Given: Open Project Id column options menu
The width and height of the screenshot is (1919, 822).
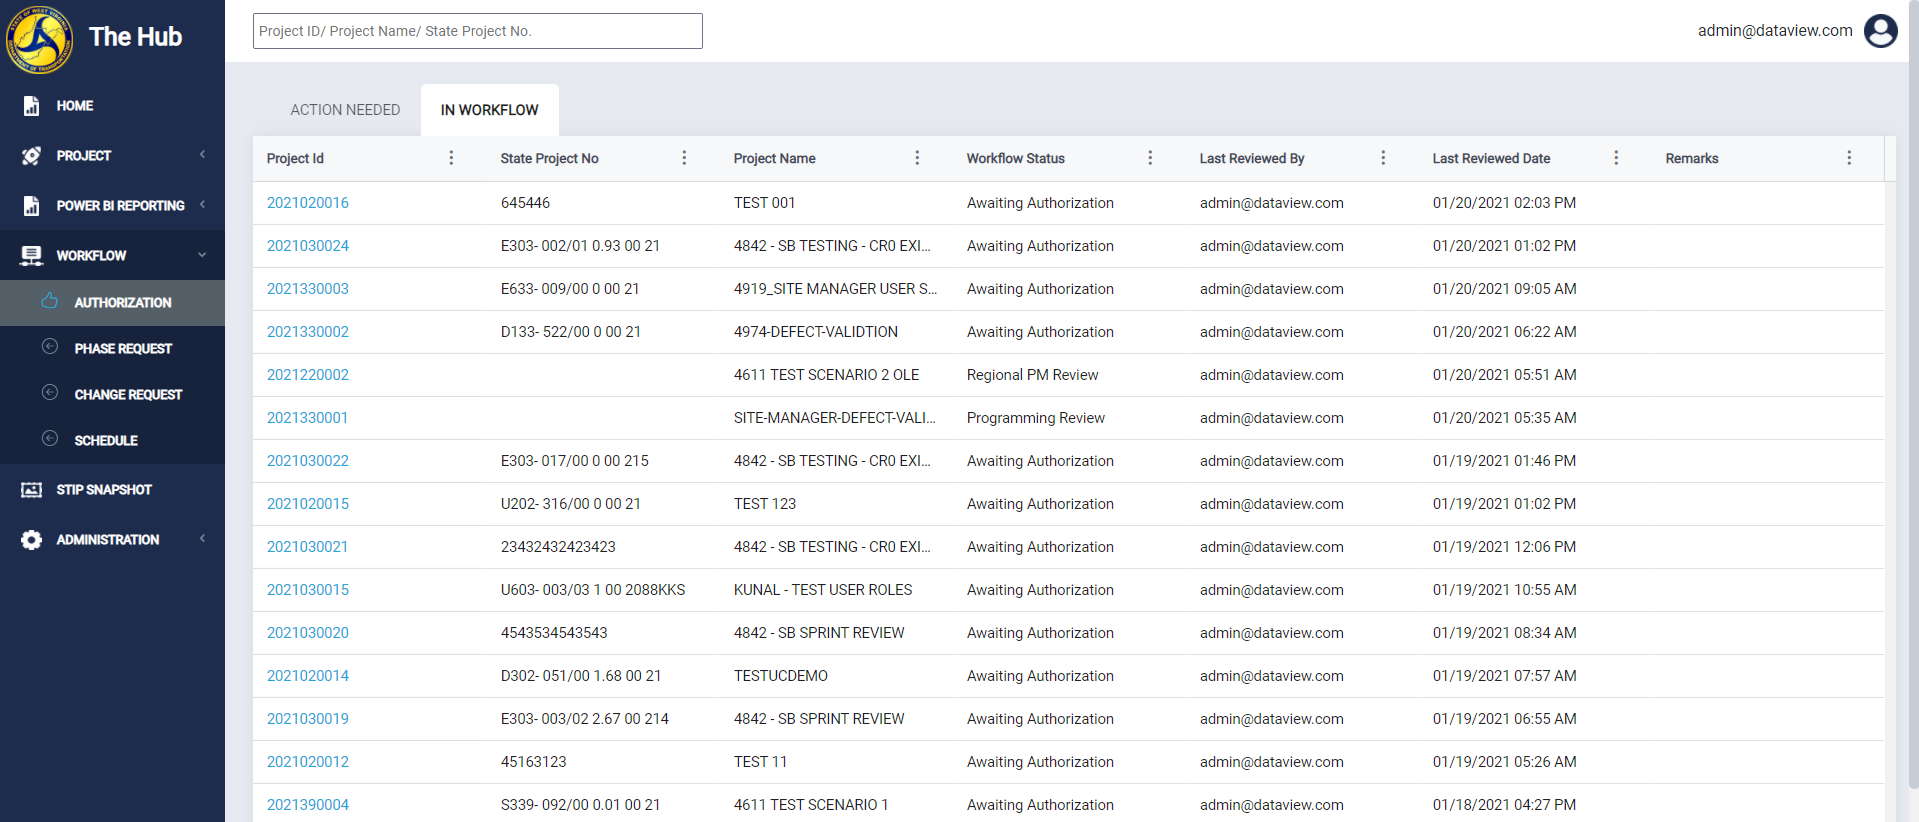Looking at the screenshot, I should tap(451, 158).
